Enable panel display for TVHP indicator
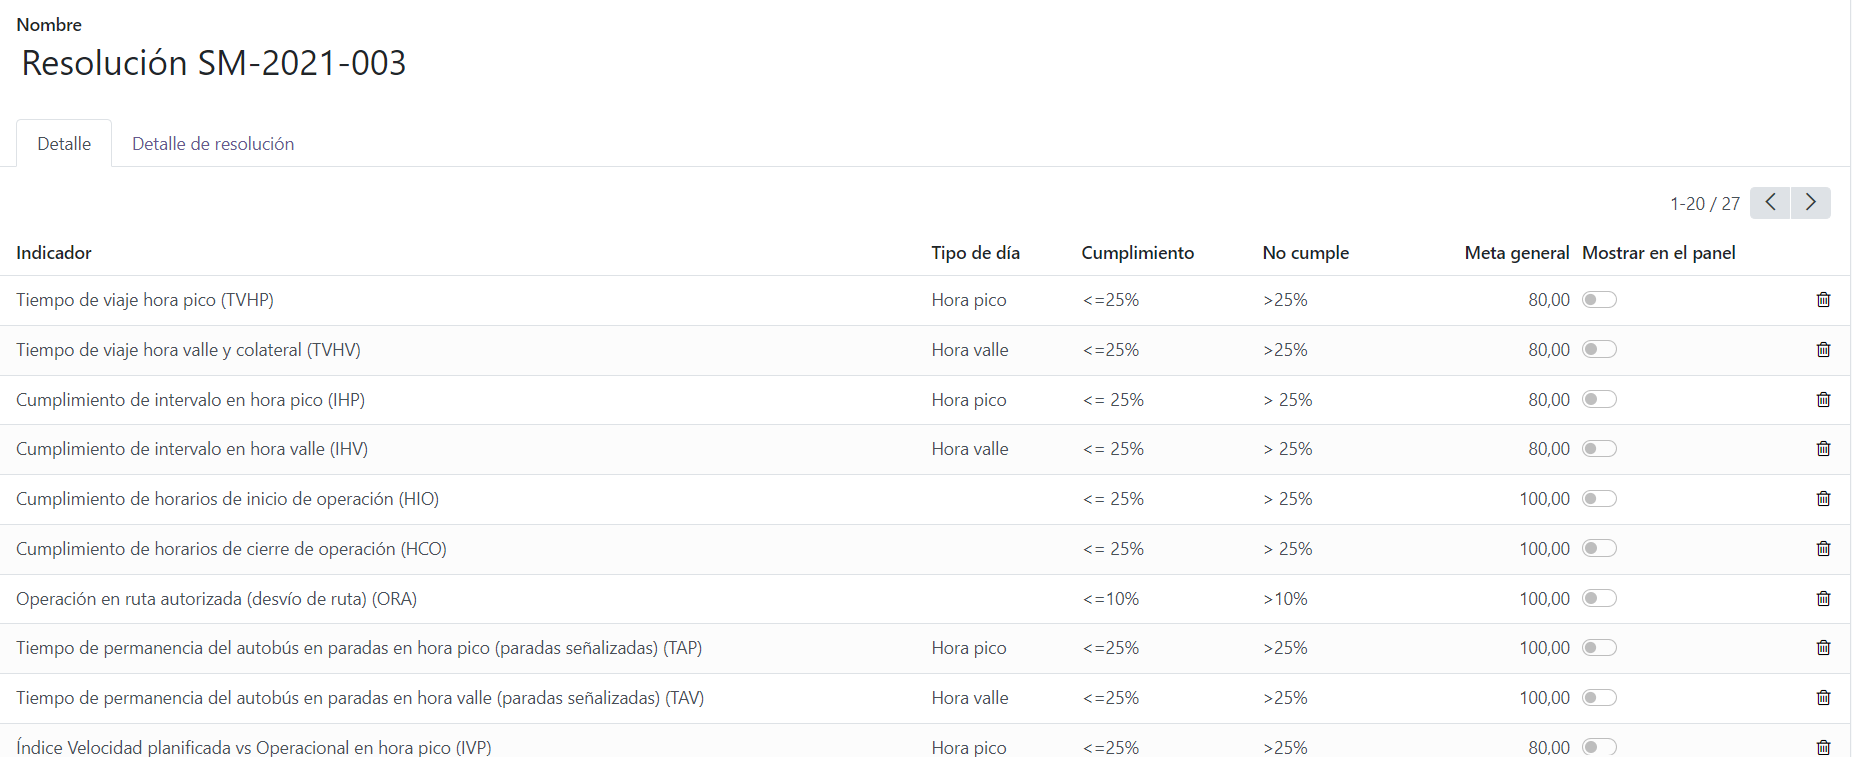The height and width of the screenshot is (757, 1852). coord(1599,300)
